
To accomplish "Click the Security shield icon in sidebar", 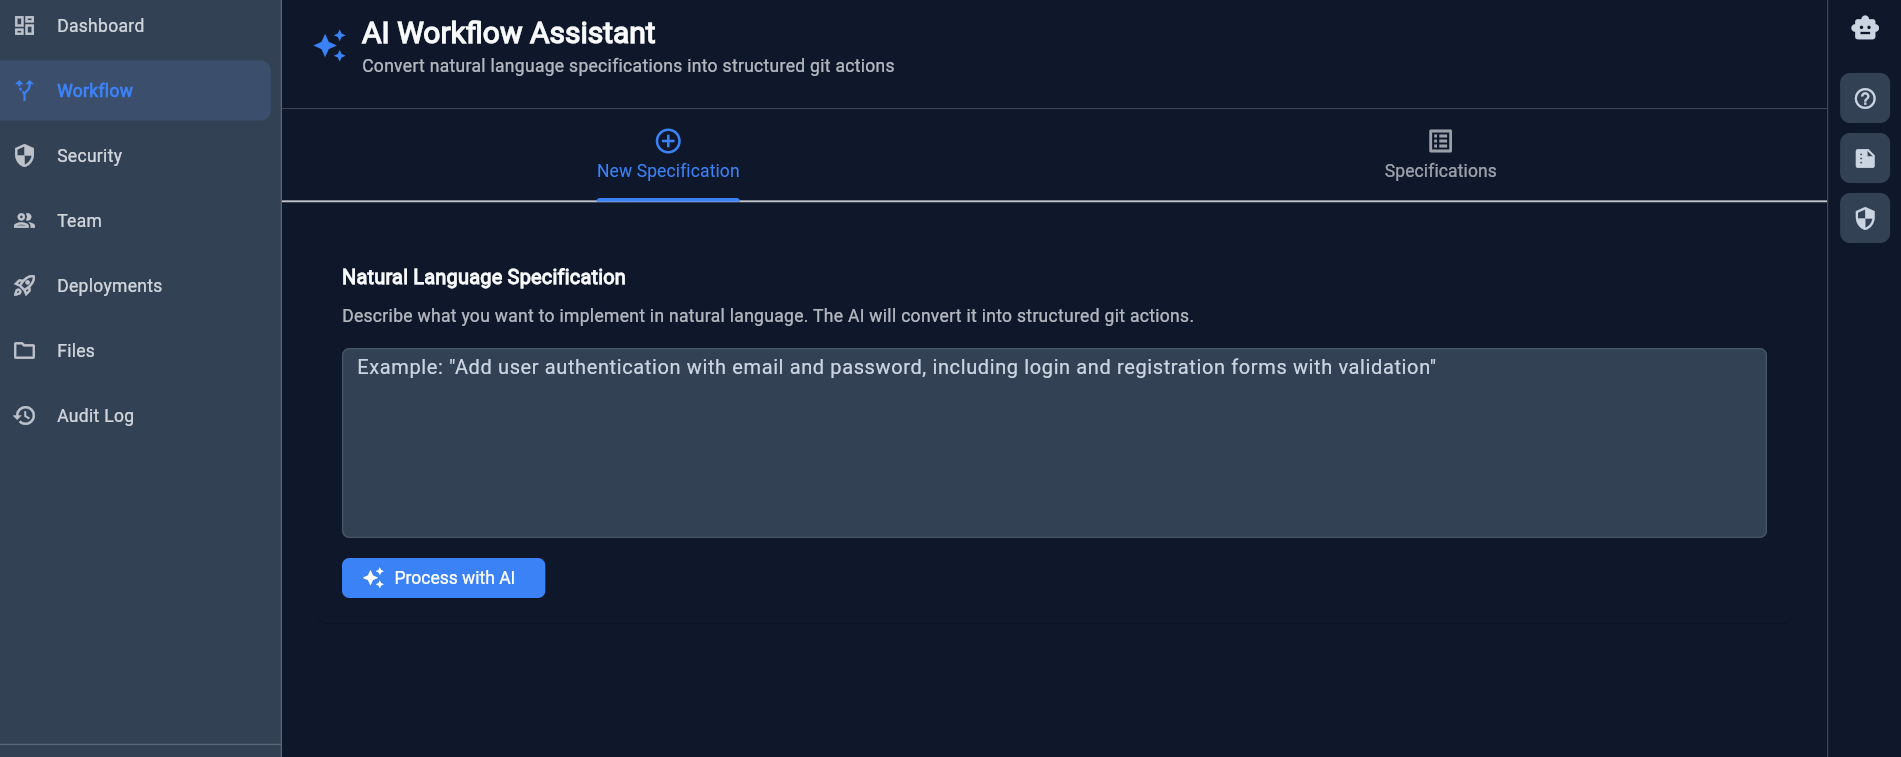I will tap(25, 156).
